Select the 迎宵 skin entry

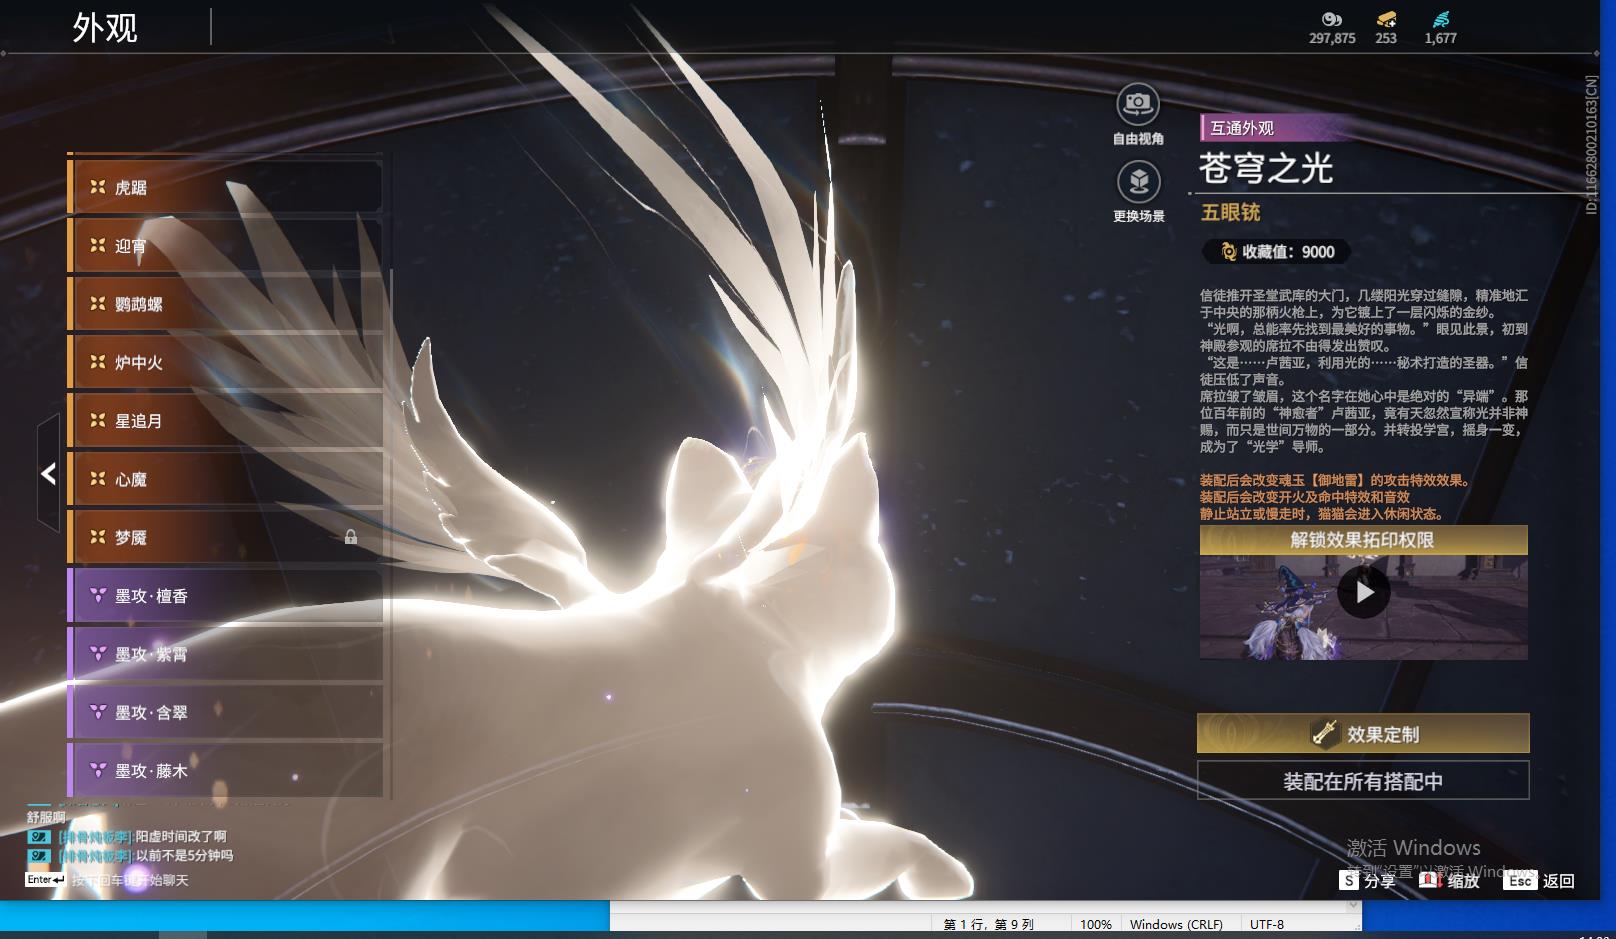click(x=225, y=245)
